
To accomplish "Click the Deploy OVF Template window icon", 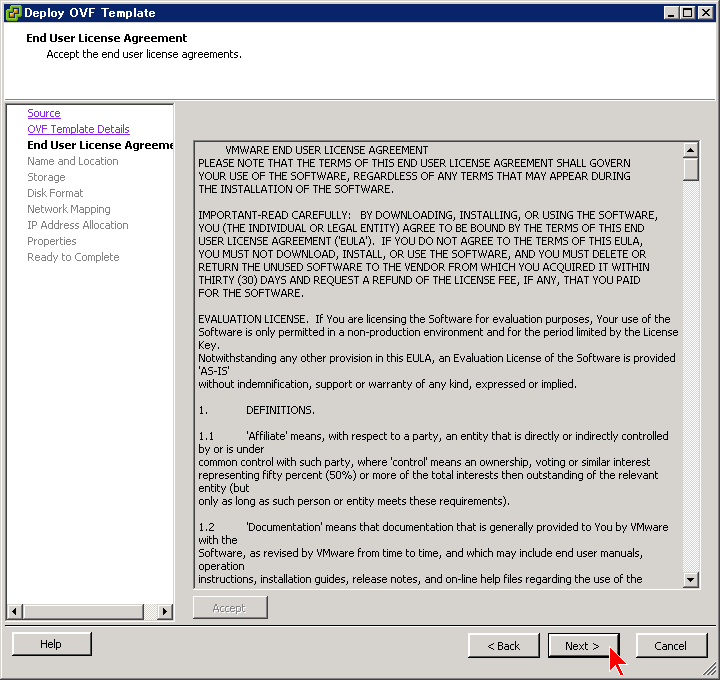I will (x=13, y=12).
